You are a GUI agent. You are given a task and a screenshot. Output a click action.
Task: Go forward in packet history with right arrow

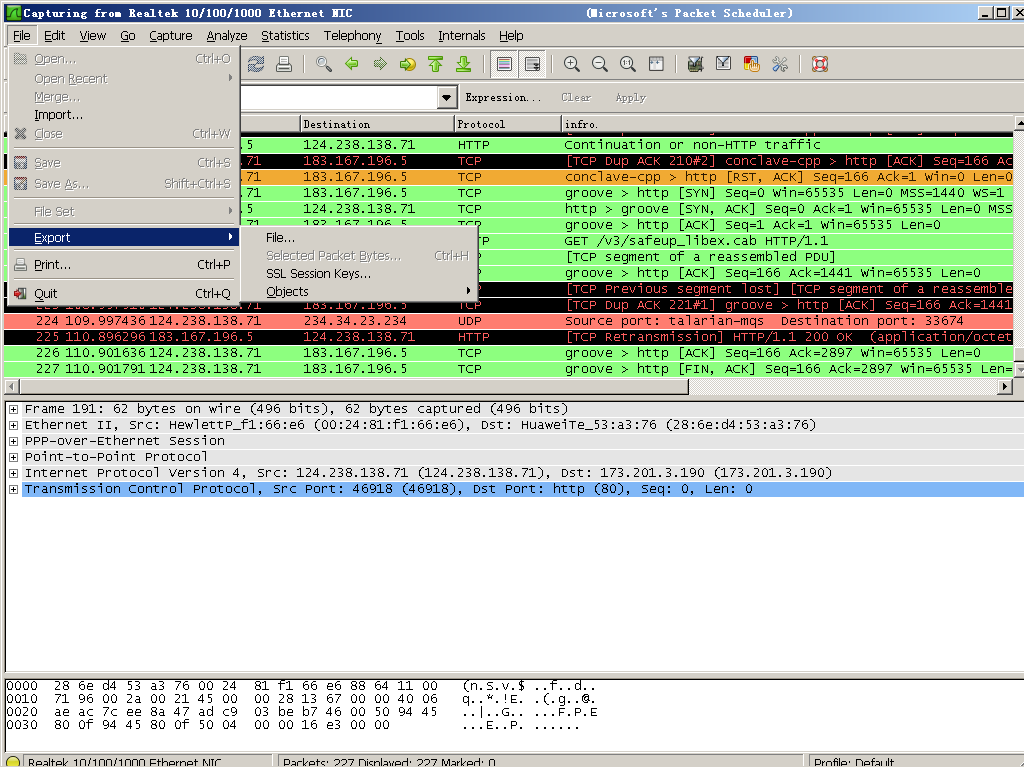coord(380,64)
